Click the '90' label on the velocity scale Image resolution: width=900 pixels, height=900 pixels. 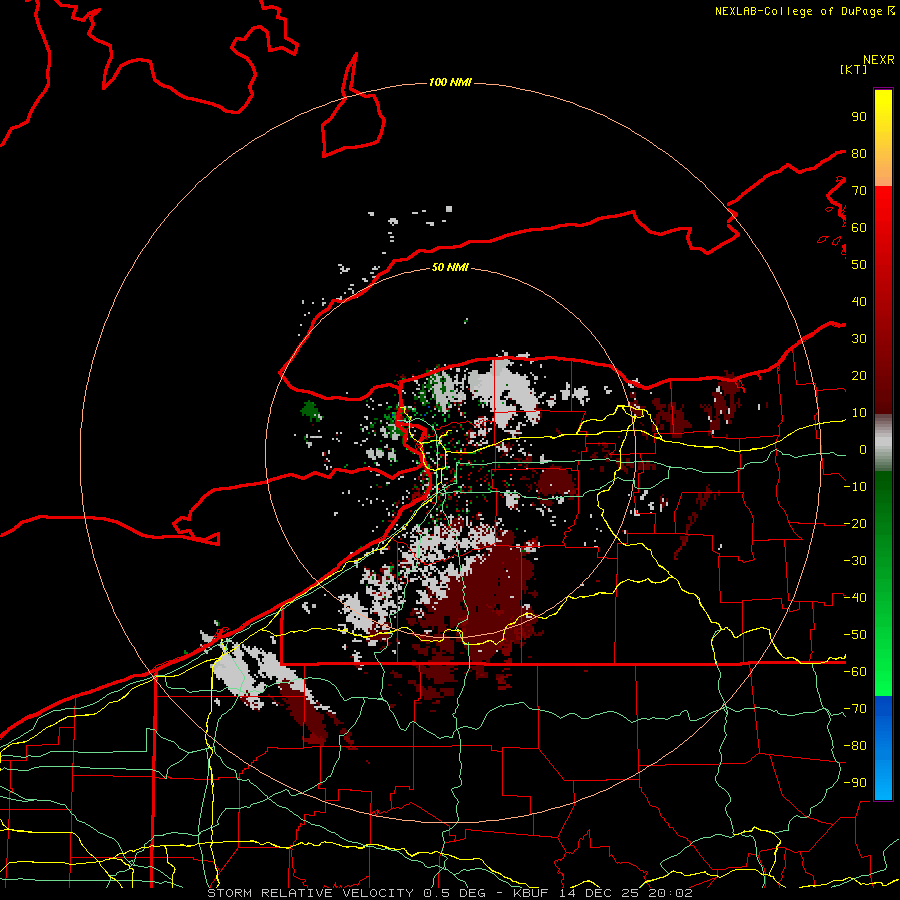(x=859, y=117)
